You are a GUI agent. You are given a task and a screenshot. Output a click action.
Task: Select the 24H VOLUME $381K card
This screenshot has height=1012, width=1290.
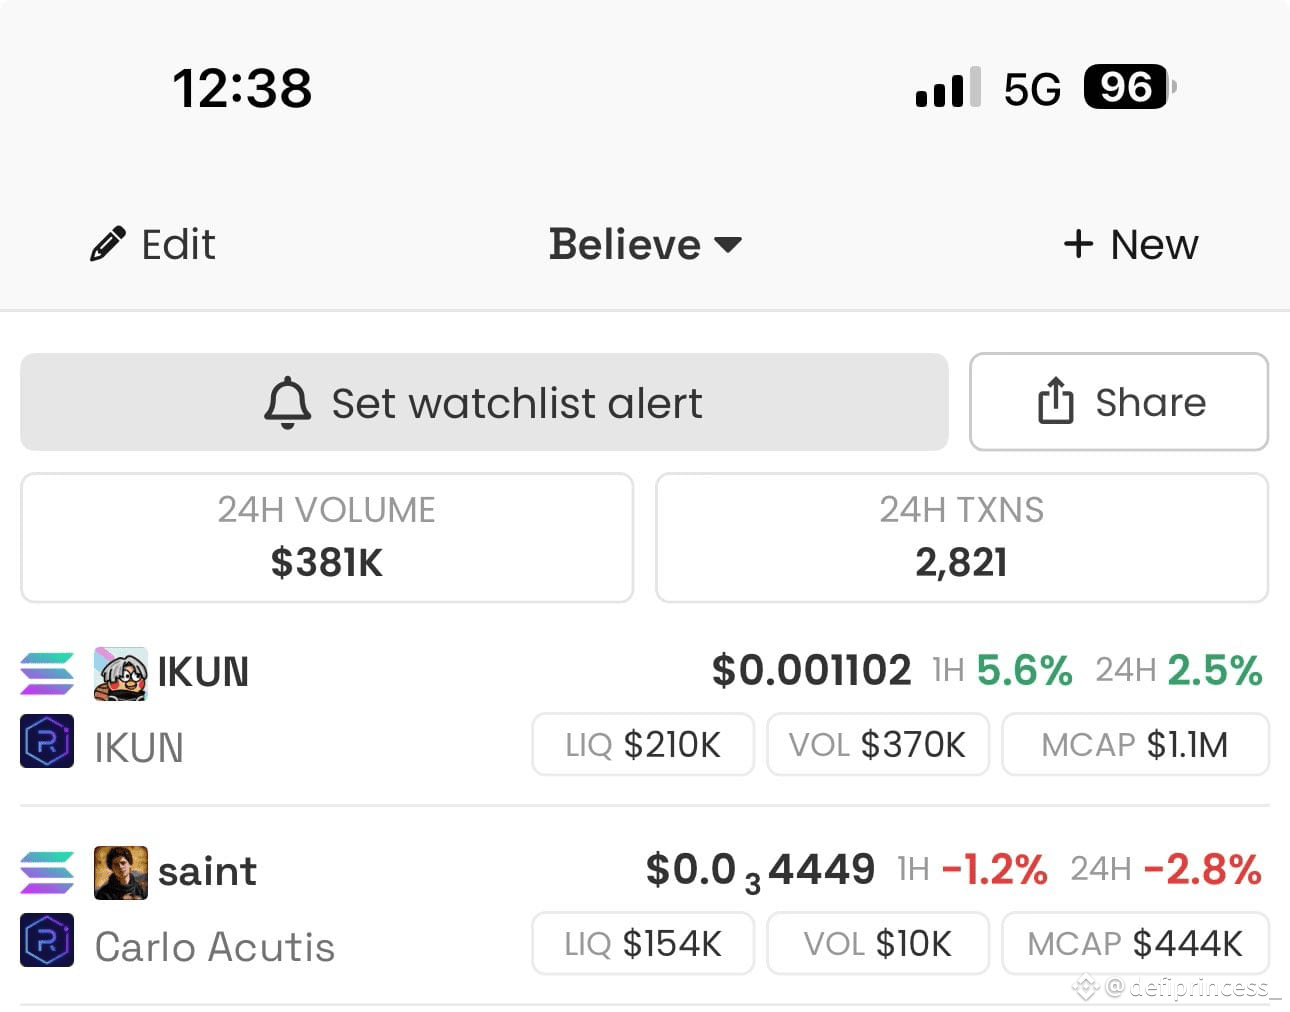(x=327, y=538)
